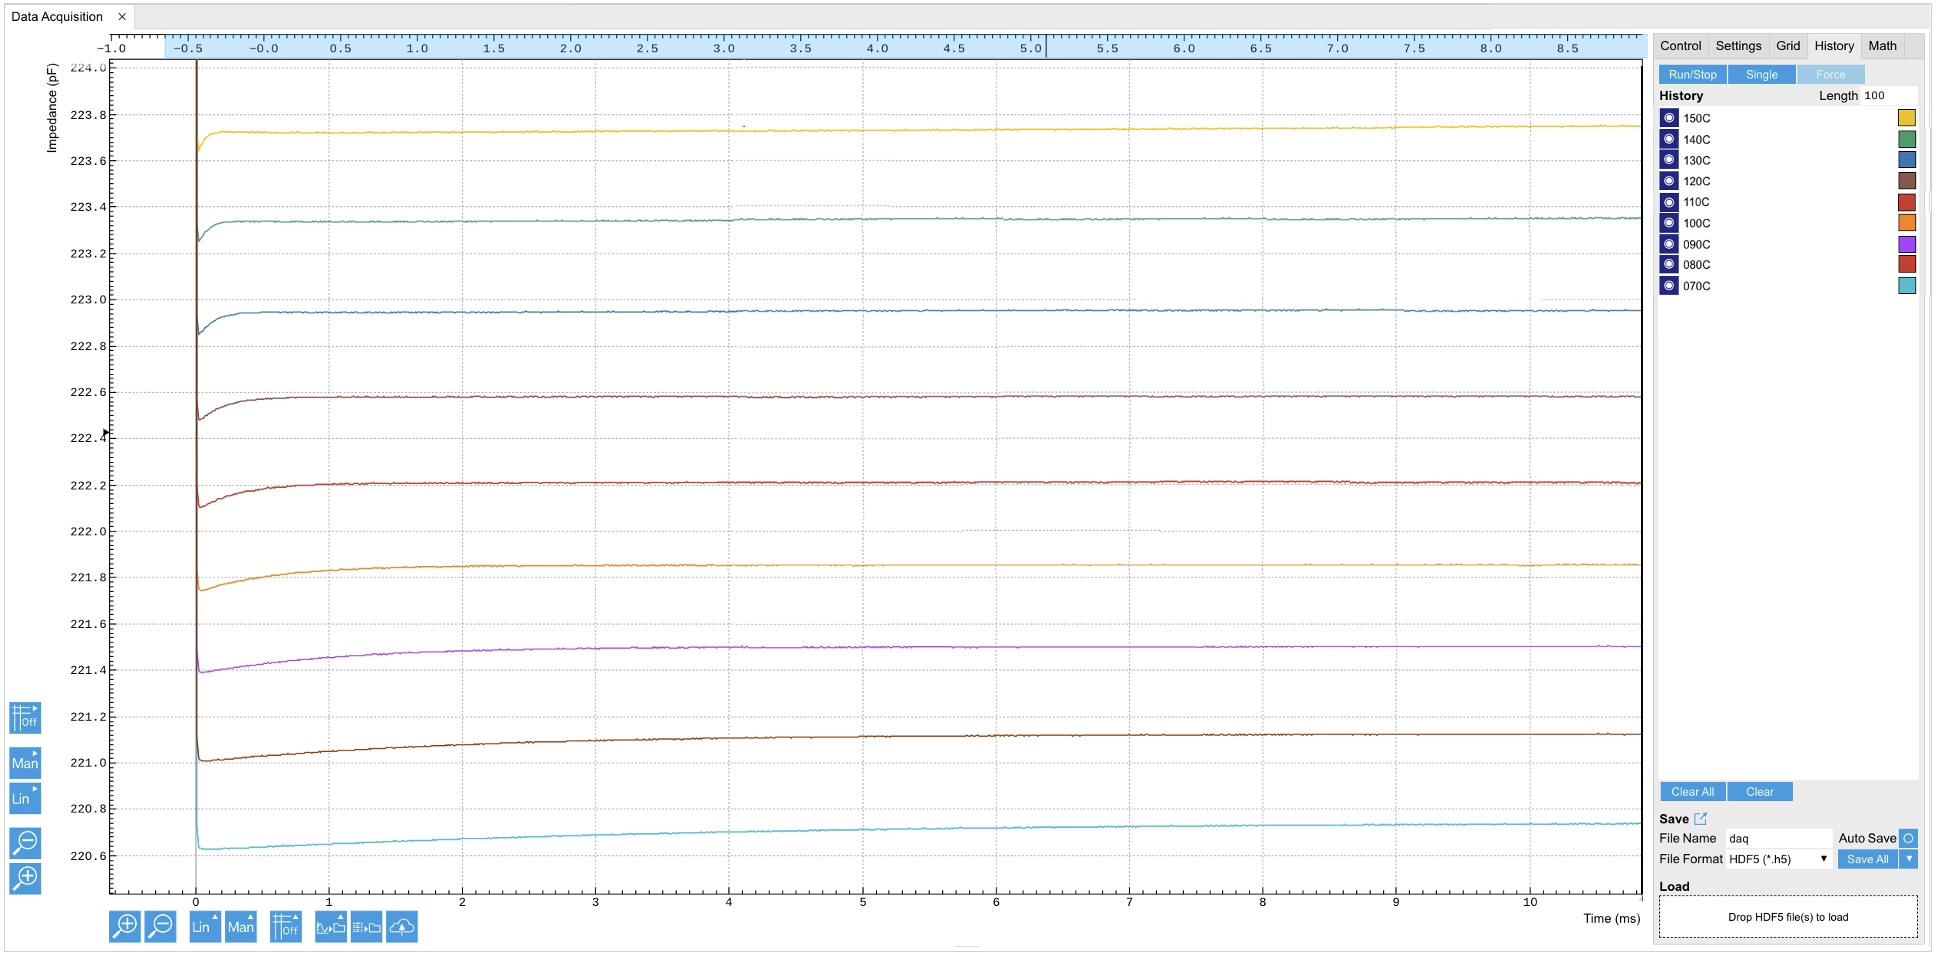The height and width of the screenshot is (956, 1937).
Task: Click the export data table to folder icon
Action: pos(365,926)
